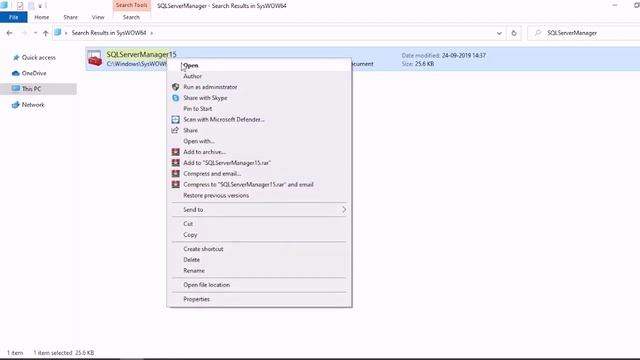Image resolution: width=640 pixels, height=360 pixels.
Task: Click the Network icon in sidebar
Action: [x=16, y=105]
